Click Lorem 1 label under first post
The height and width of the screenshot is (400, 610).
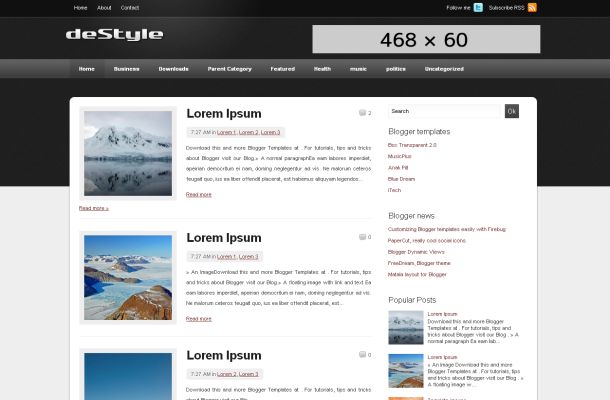(x=226, y=132)
